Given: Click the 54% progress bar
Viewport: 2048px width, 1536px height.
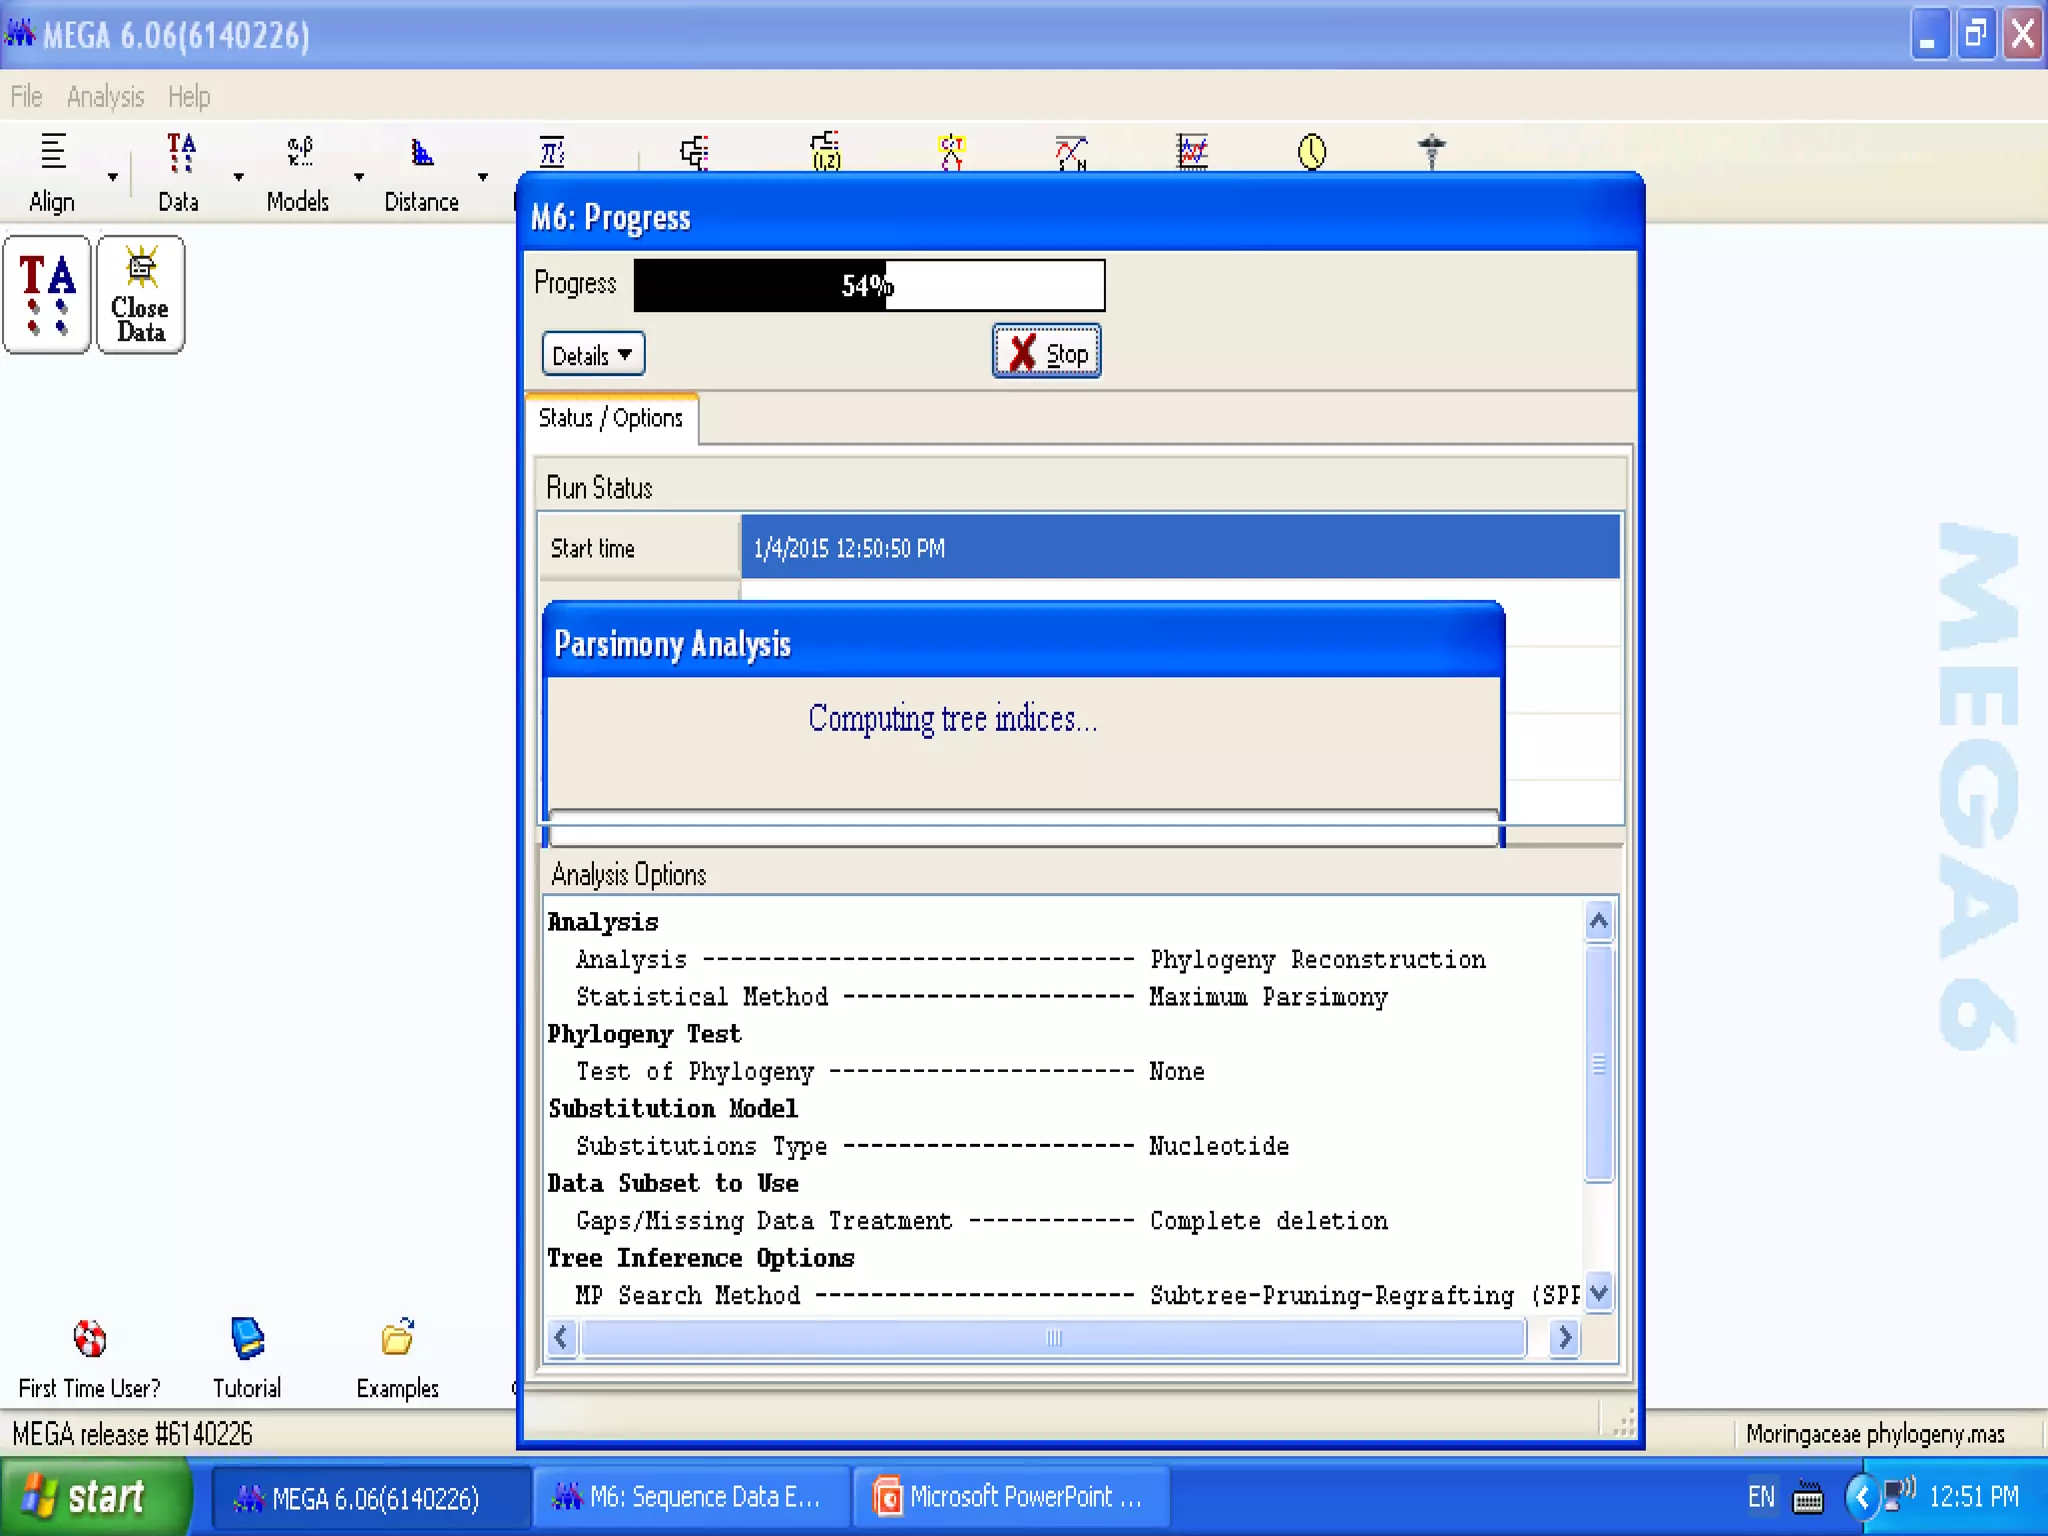Looking at the screenshot, I should (868, 286).
